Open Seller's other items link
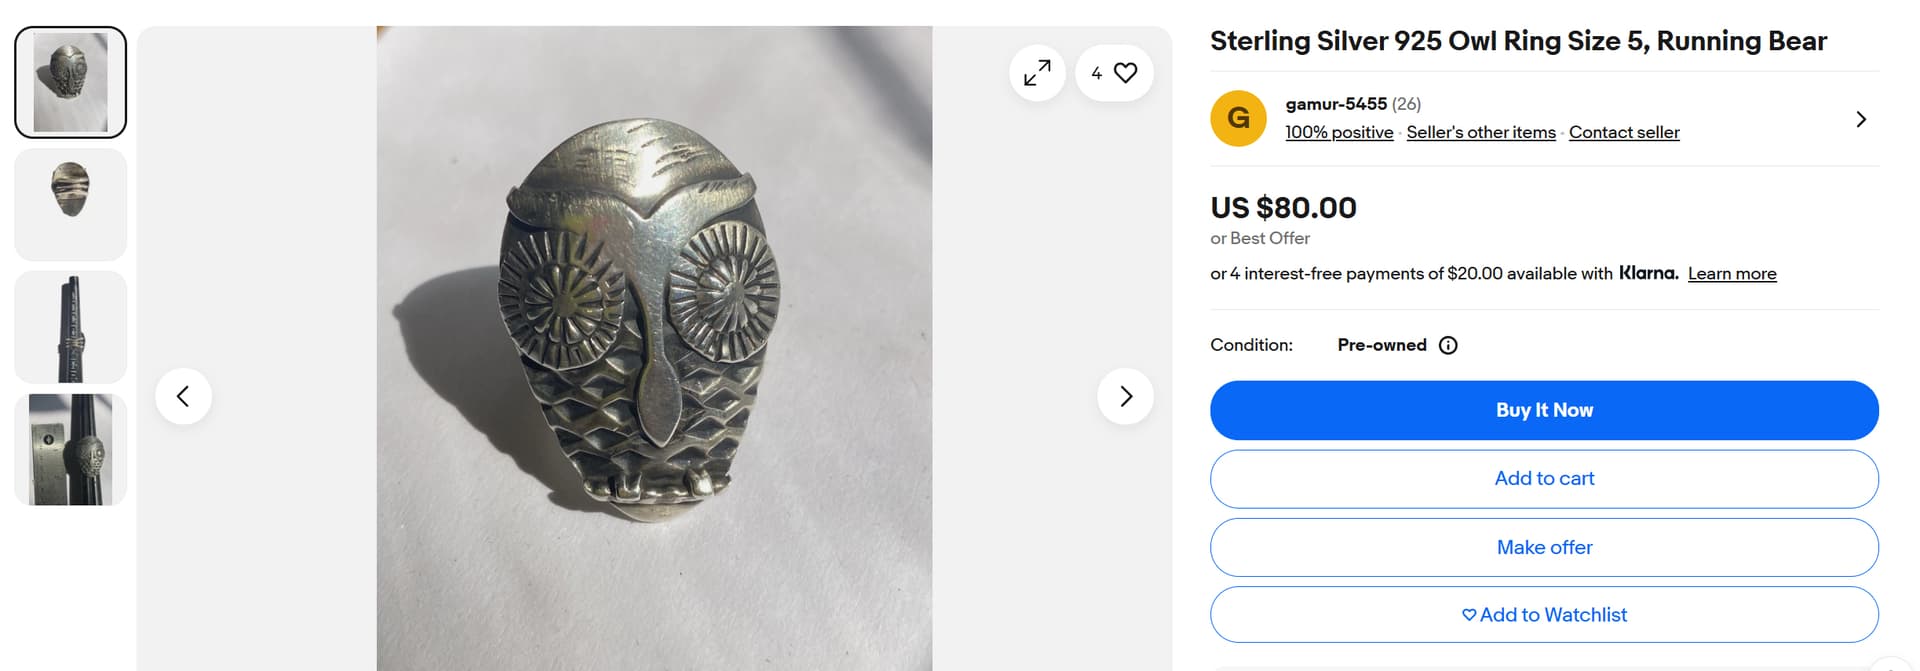This screenshot has width=1920, height=671. click(1480, 132)
